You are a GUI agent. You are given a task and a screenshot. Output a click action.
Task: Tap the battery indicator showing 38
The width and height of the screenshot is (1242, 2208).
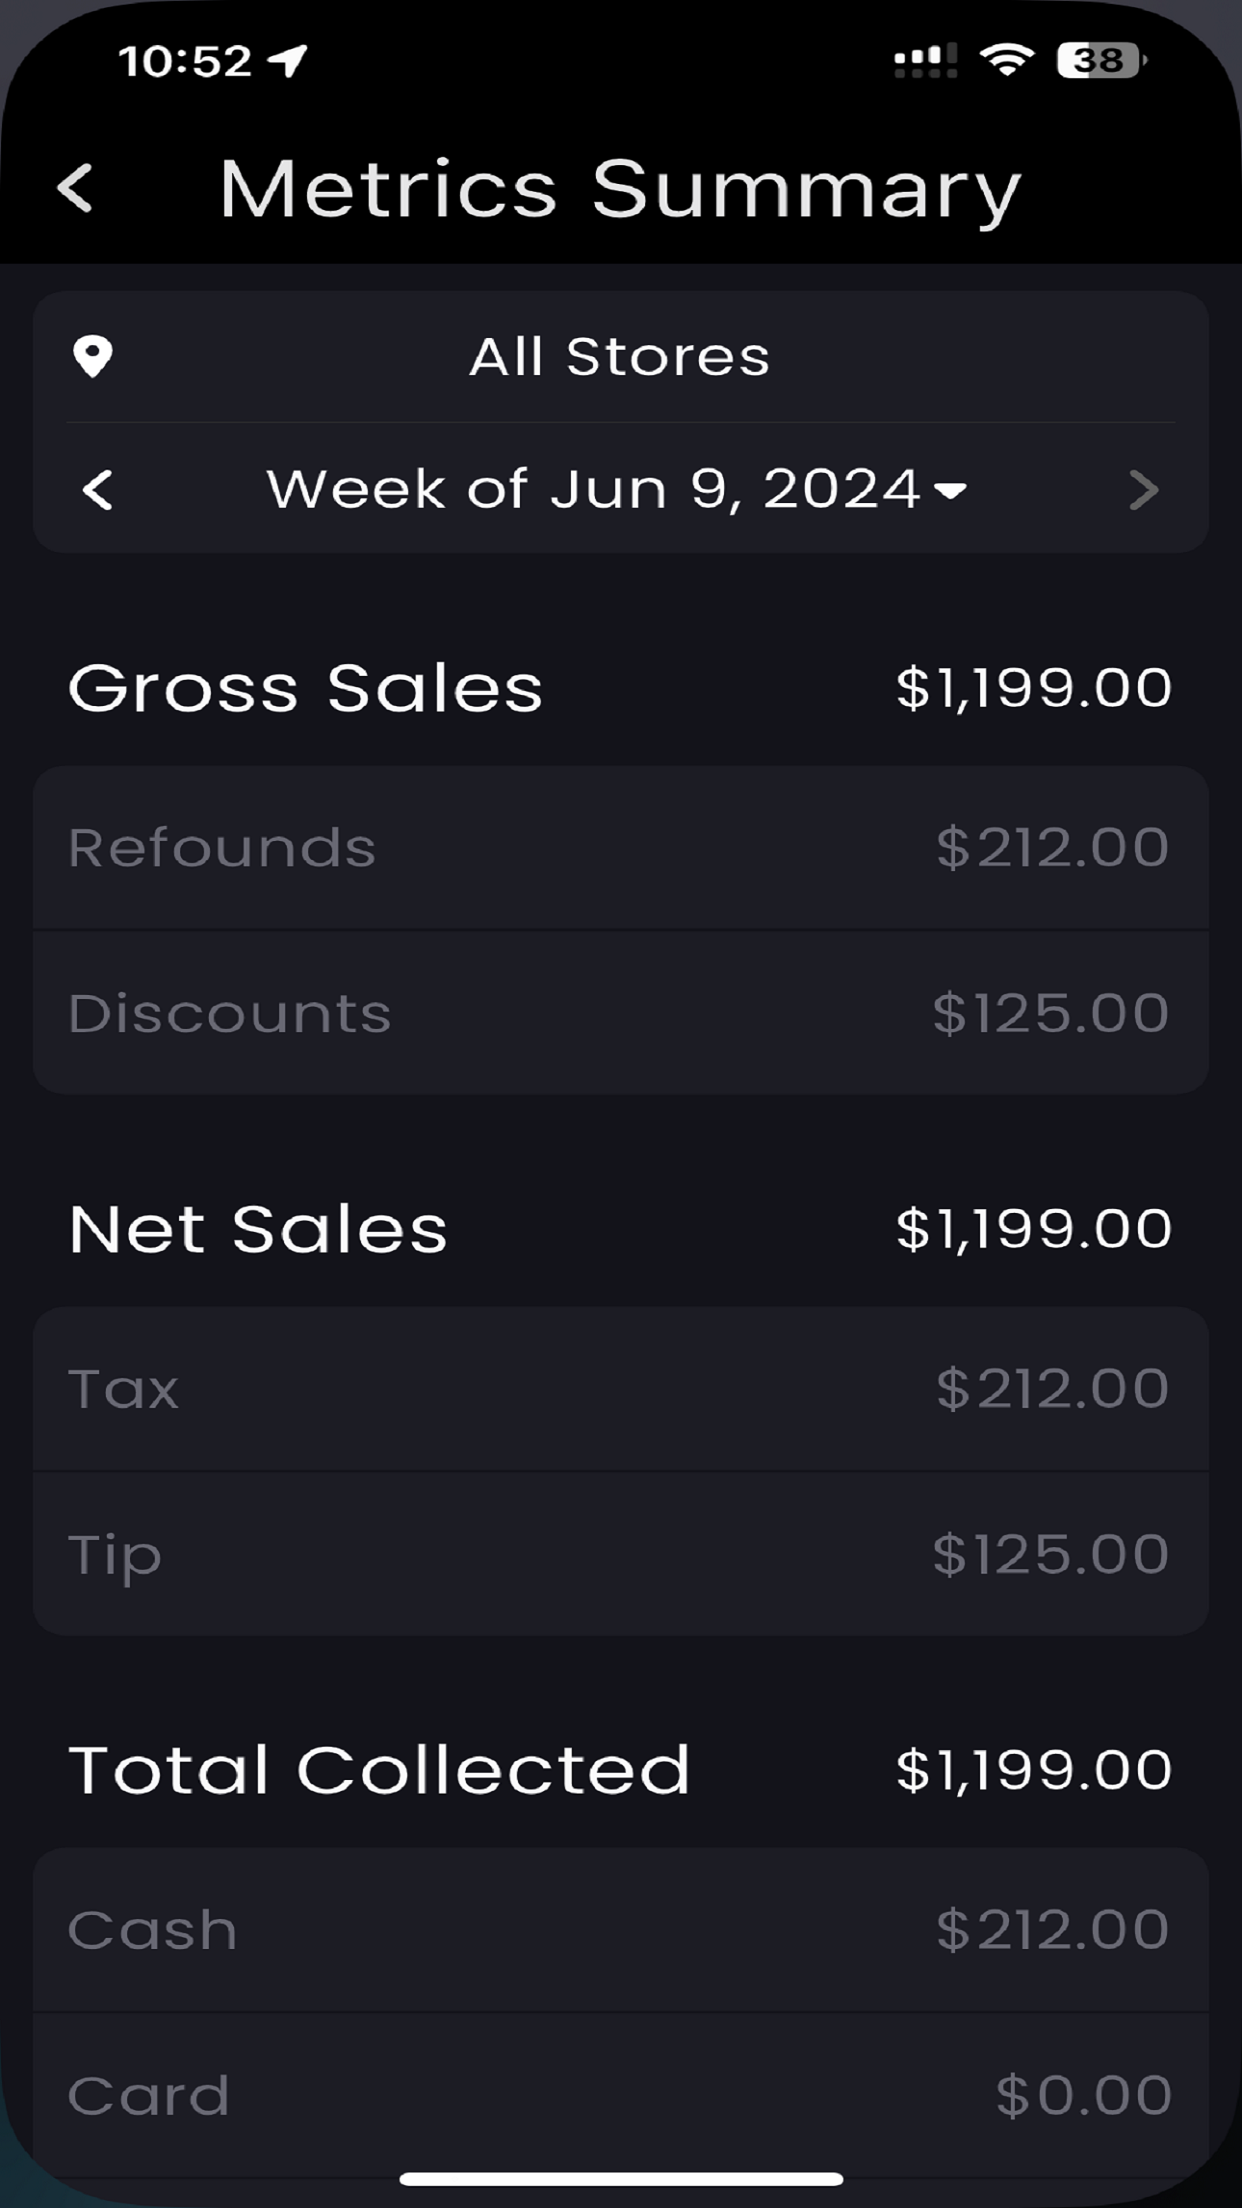1101,61
